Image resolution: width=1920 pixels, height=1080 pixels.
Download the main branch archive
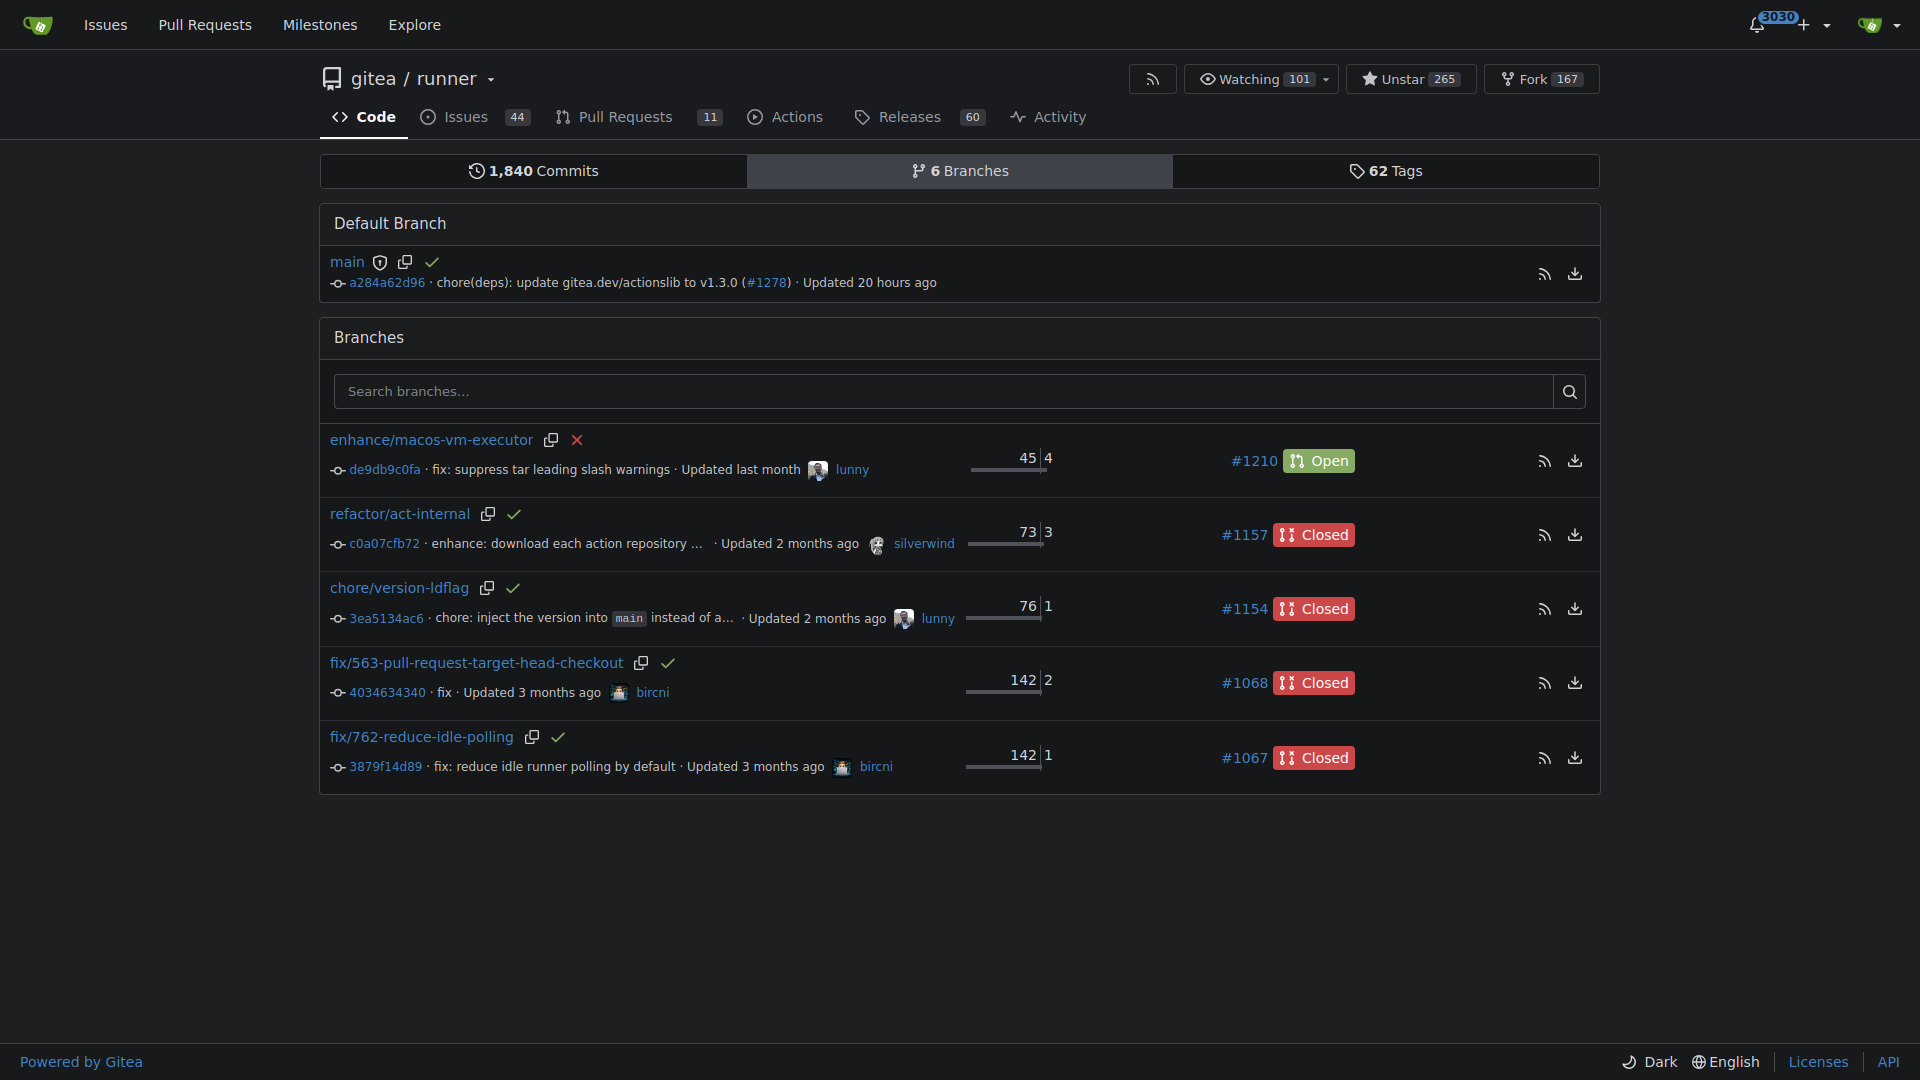click(1575, 274)
